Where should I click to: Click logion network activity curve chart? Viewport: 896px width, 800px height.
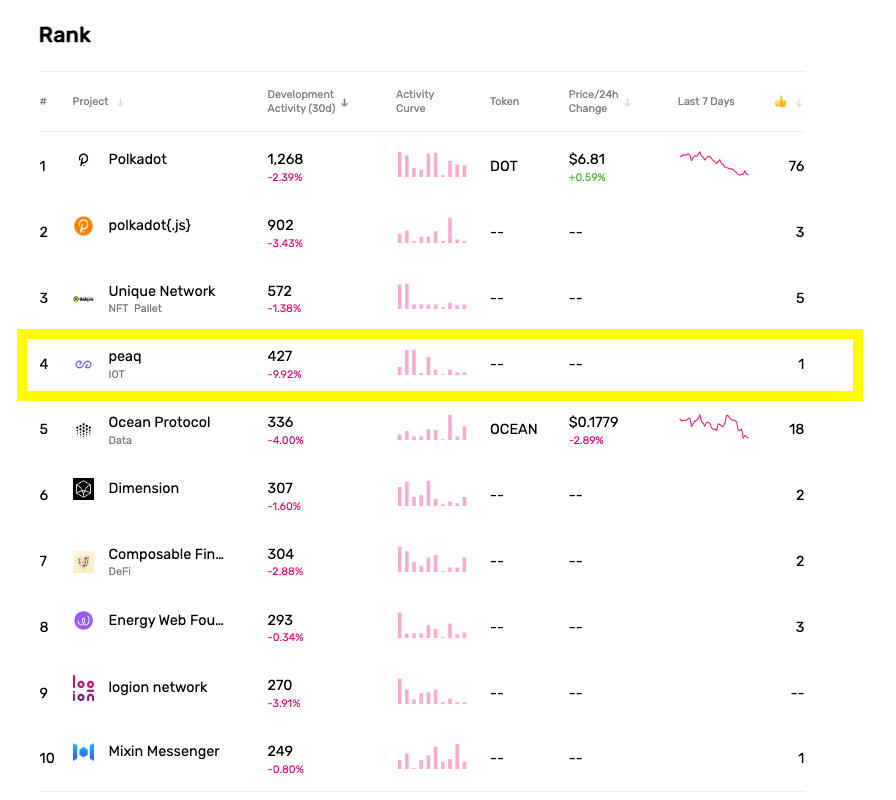(432, 691)
